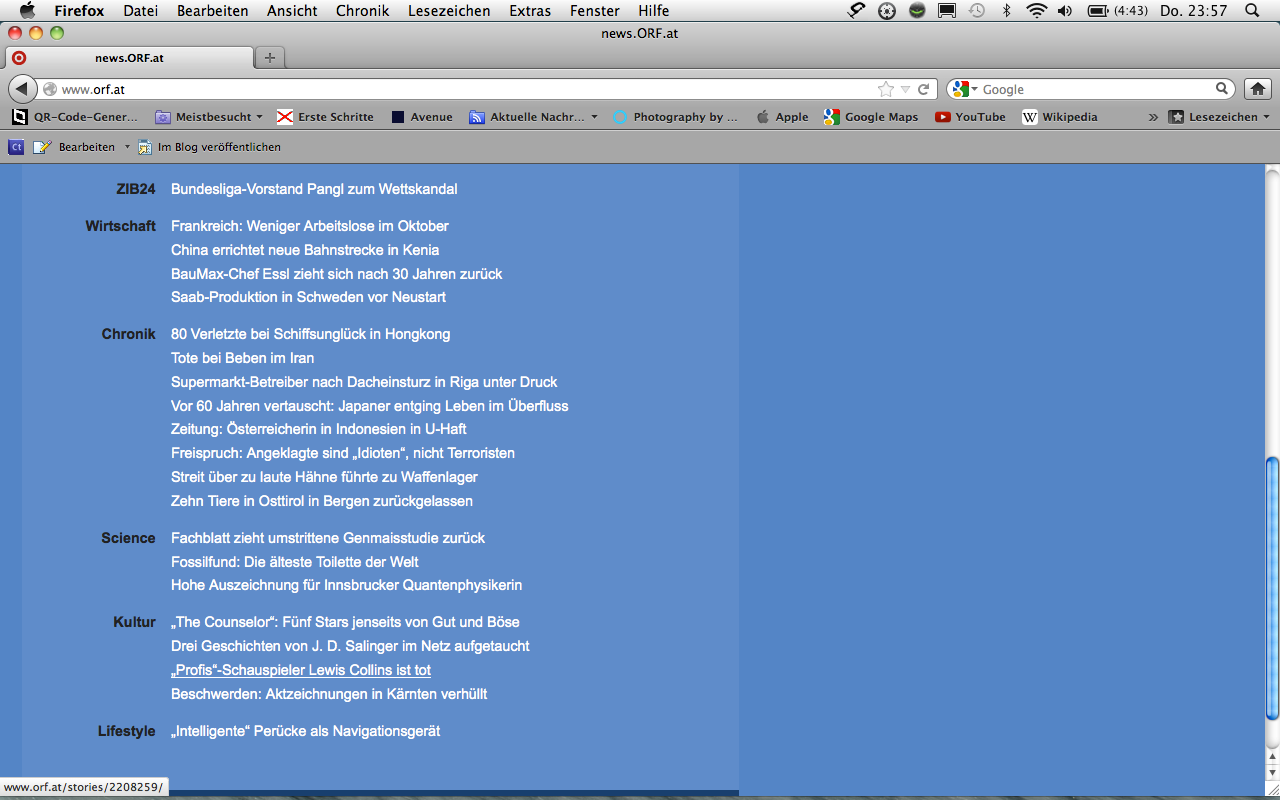Open the Science section heading
Image resolution: width=1280 pixels, height=800 pixels.
129,538
